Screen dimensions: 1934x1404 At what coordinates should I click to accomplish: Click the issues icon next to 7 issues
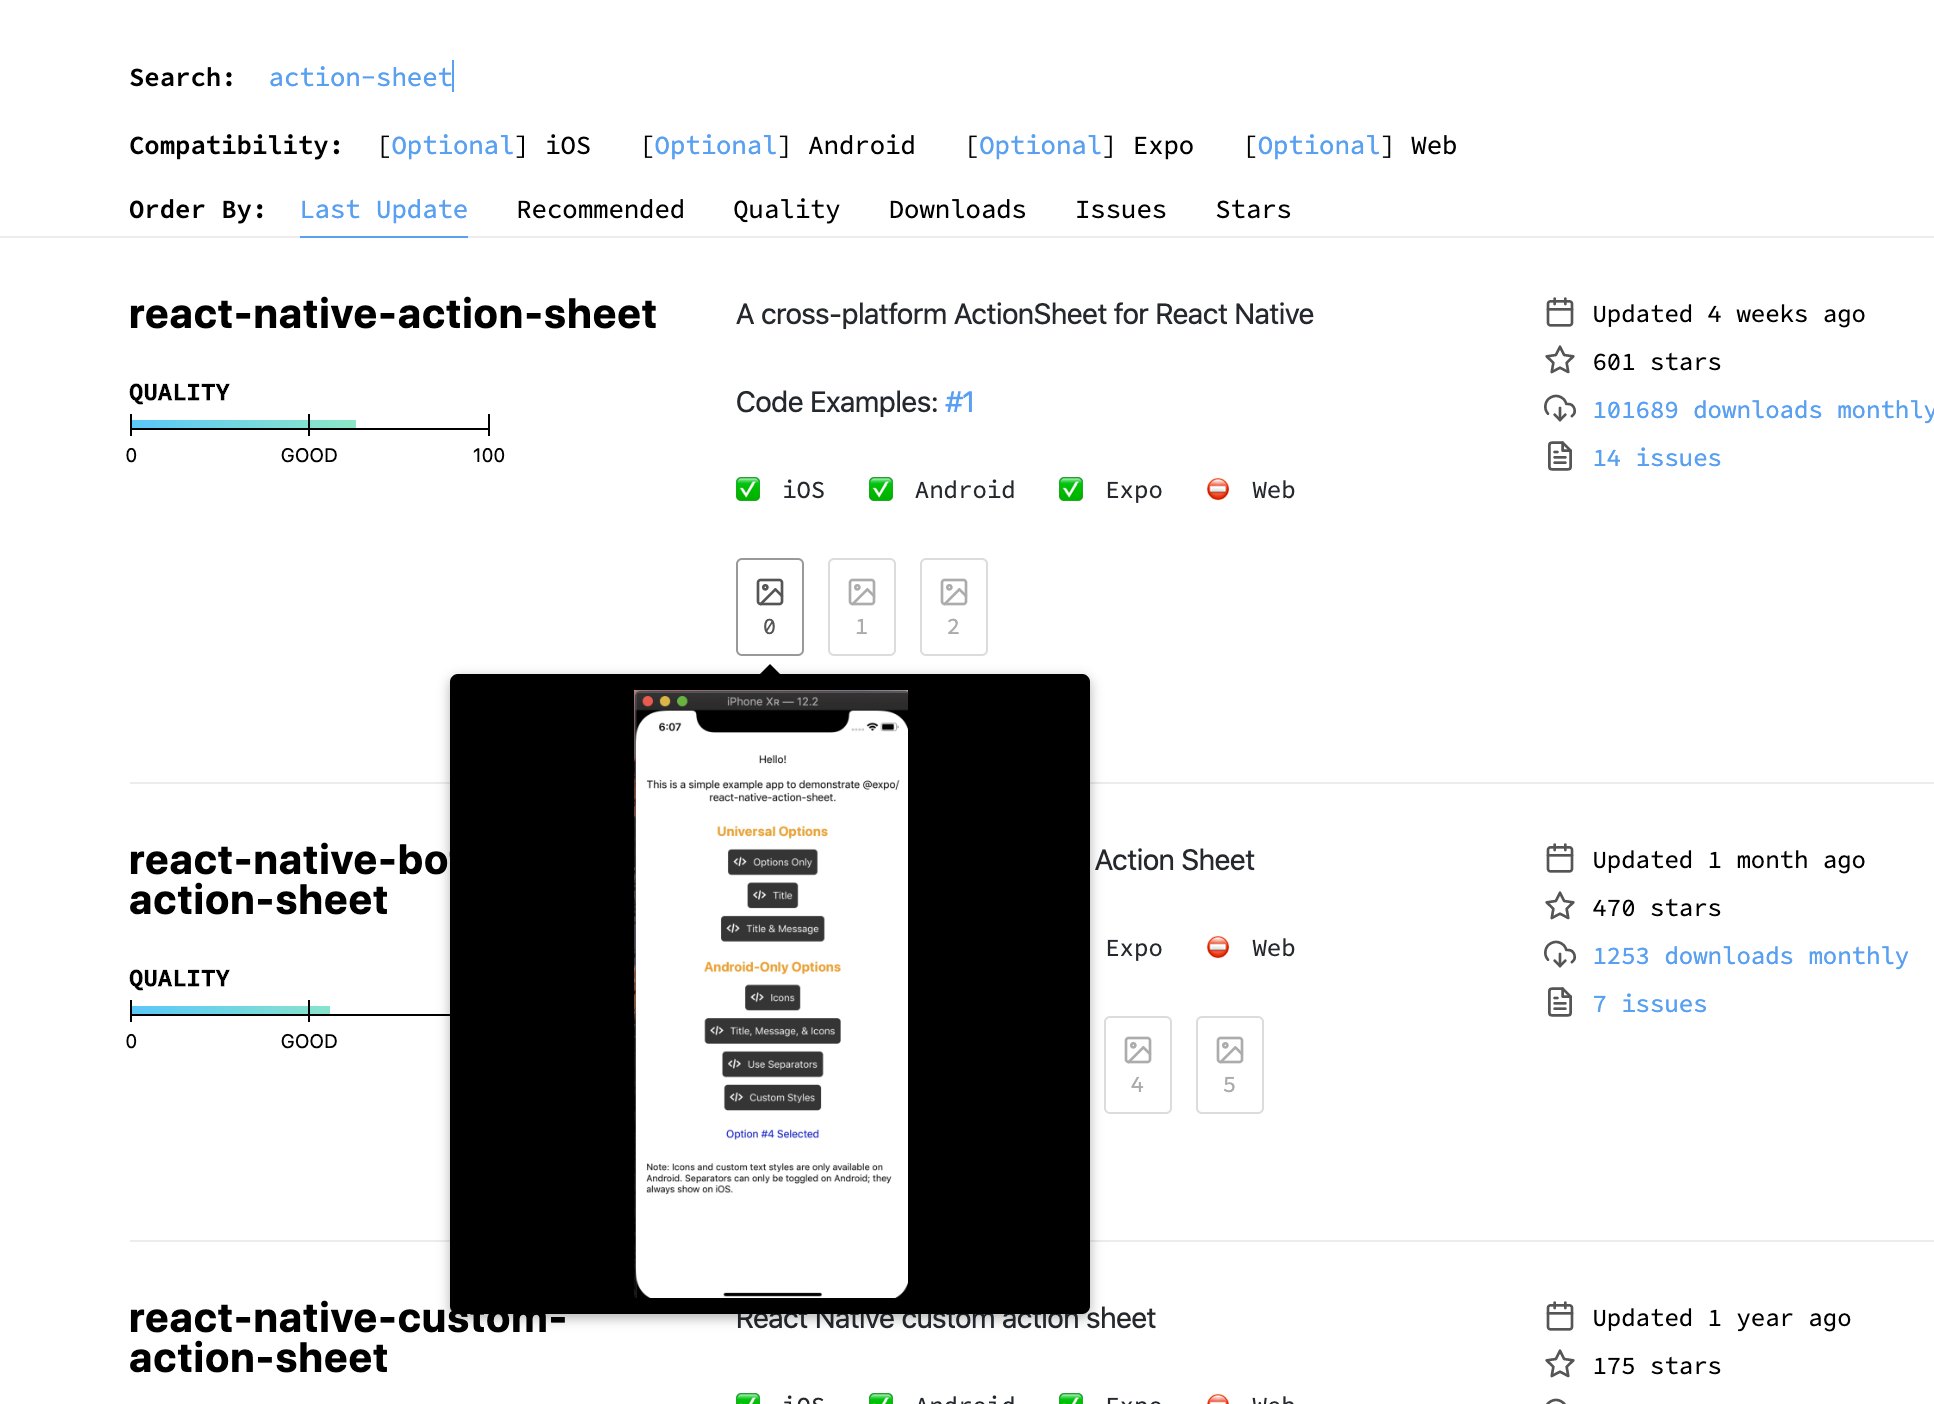pyautogui.click(x=1560, y=1003)
